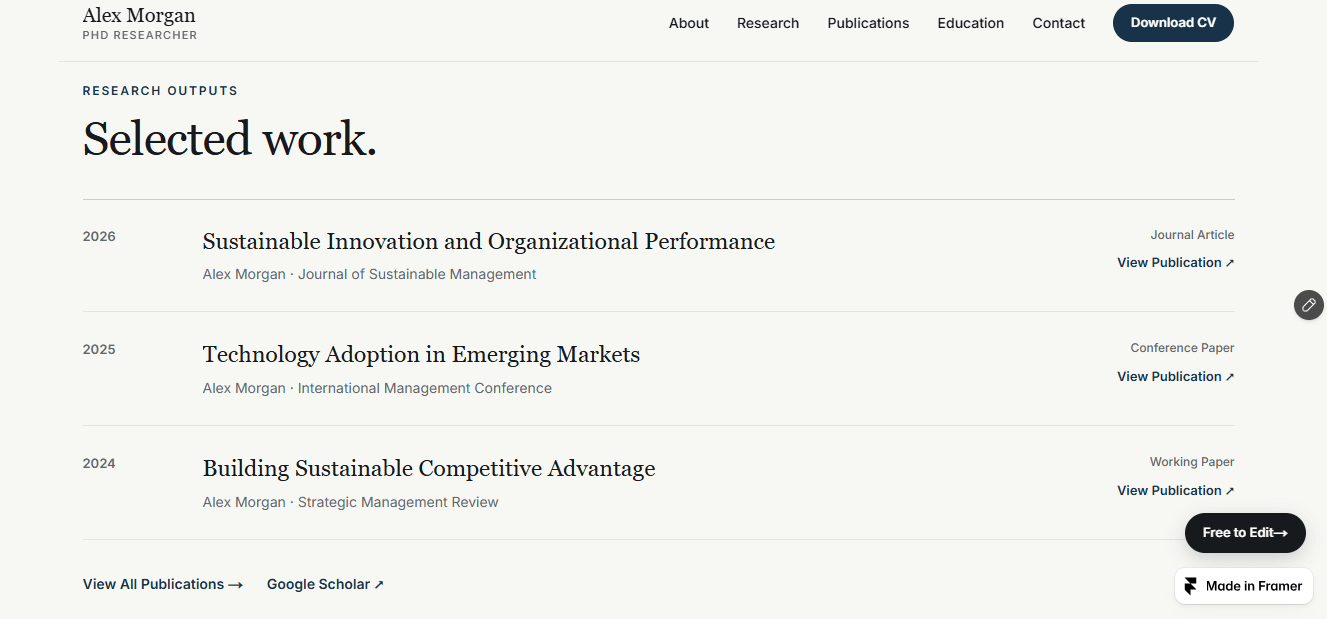Click the 2024 year label
The image size is (1327, 619).
(x=99, y=464)
